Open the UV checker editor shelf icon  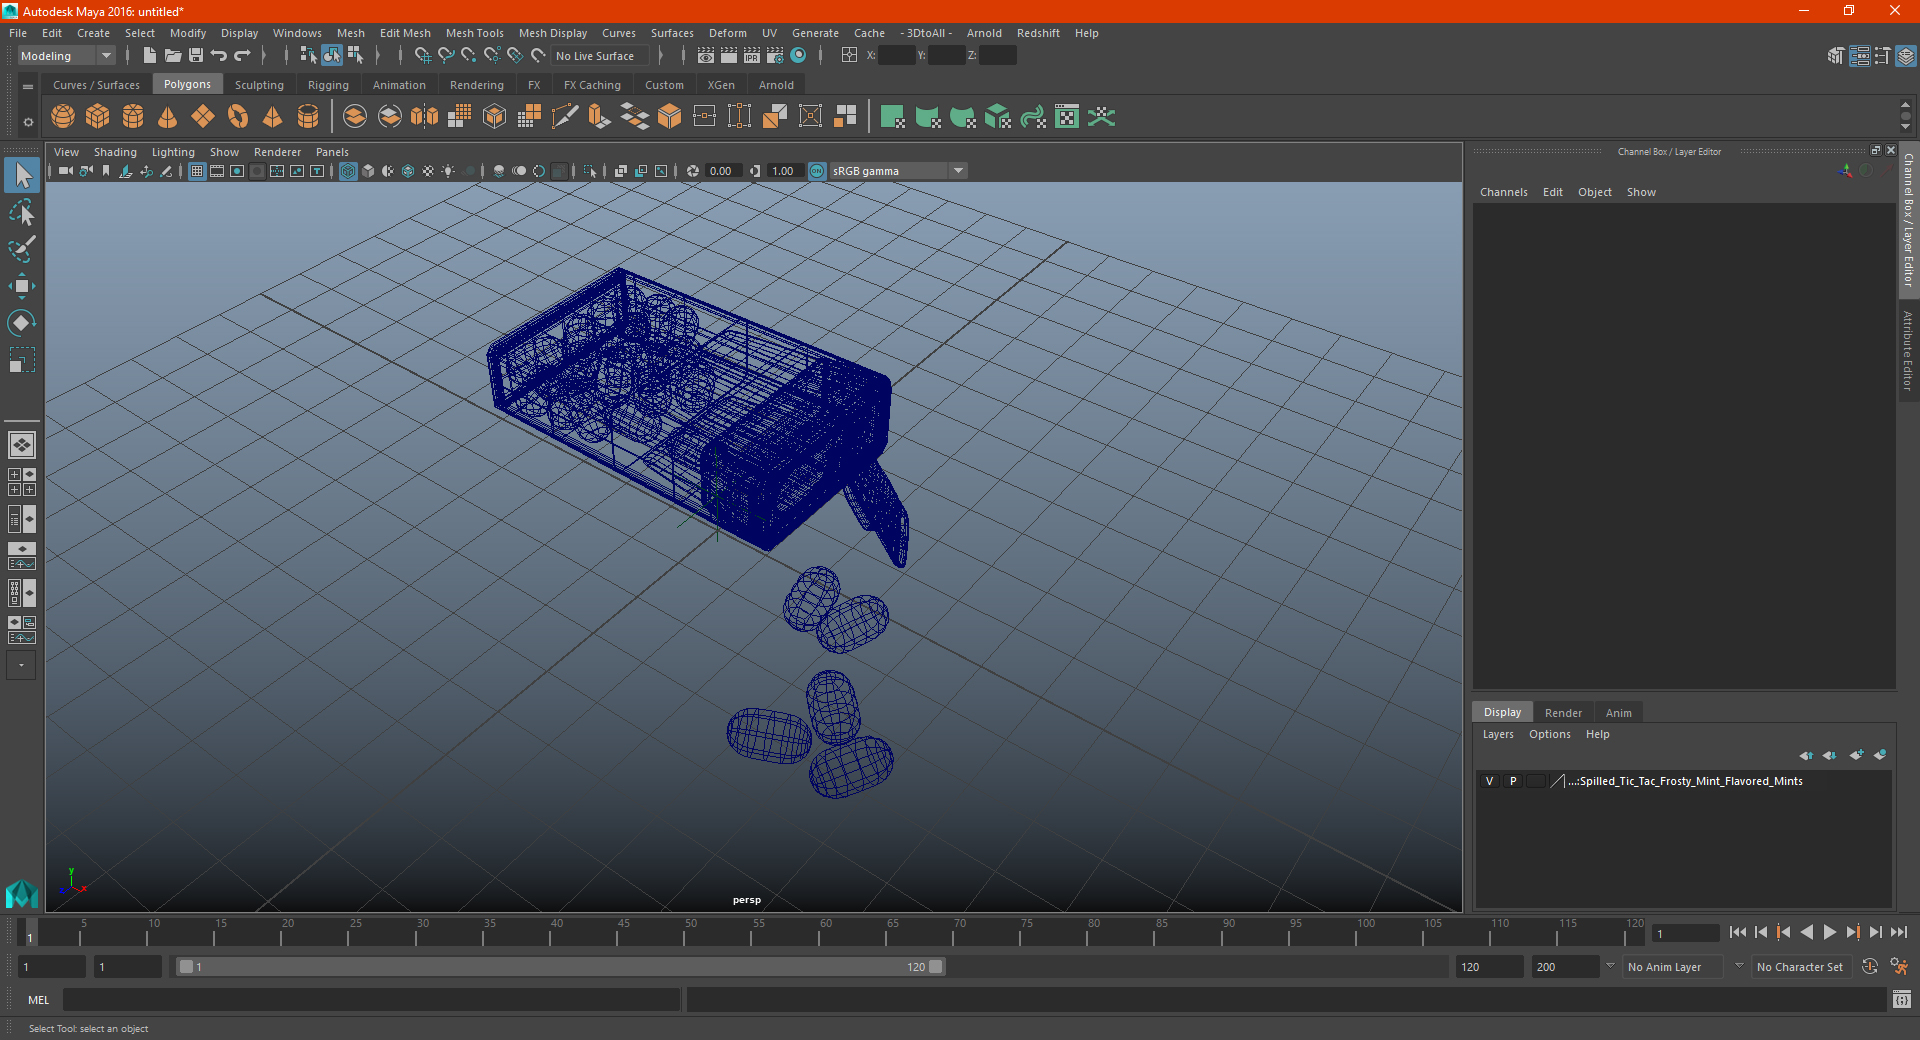coord(1067,117)
